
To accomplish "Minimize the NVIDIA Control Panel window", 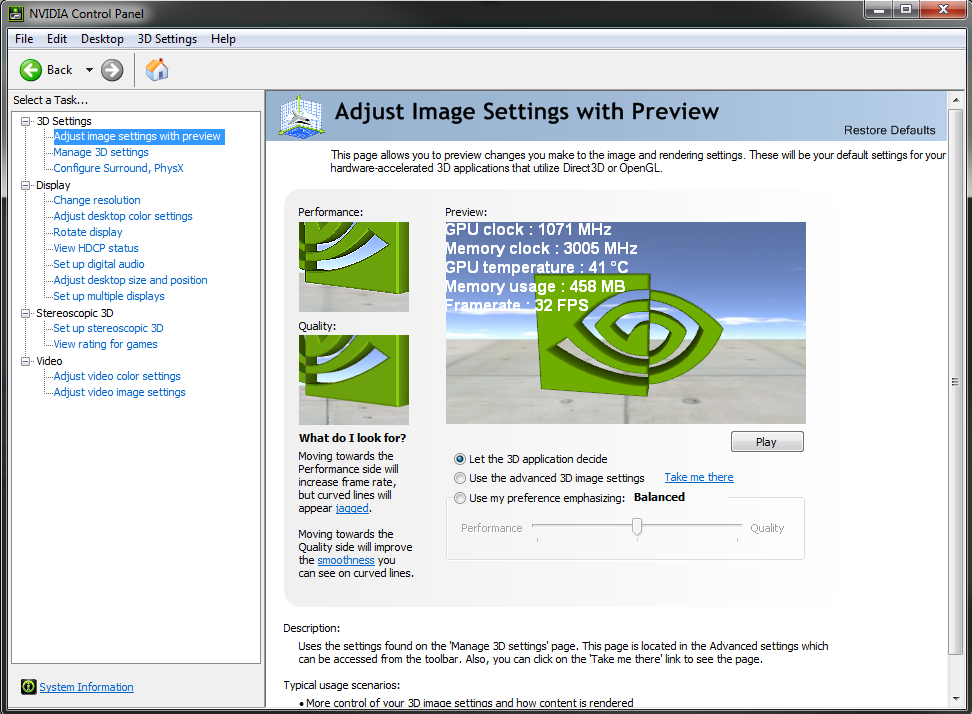I will (x=878, y=9).
